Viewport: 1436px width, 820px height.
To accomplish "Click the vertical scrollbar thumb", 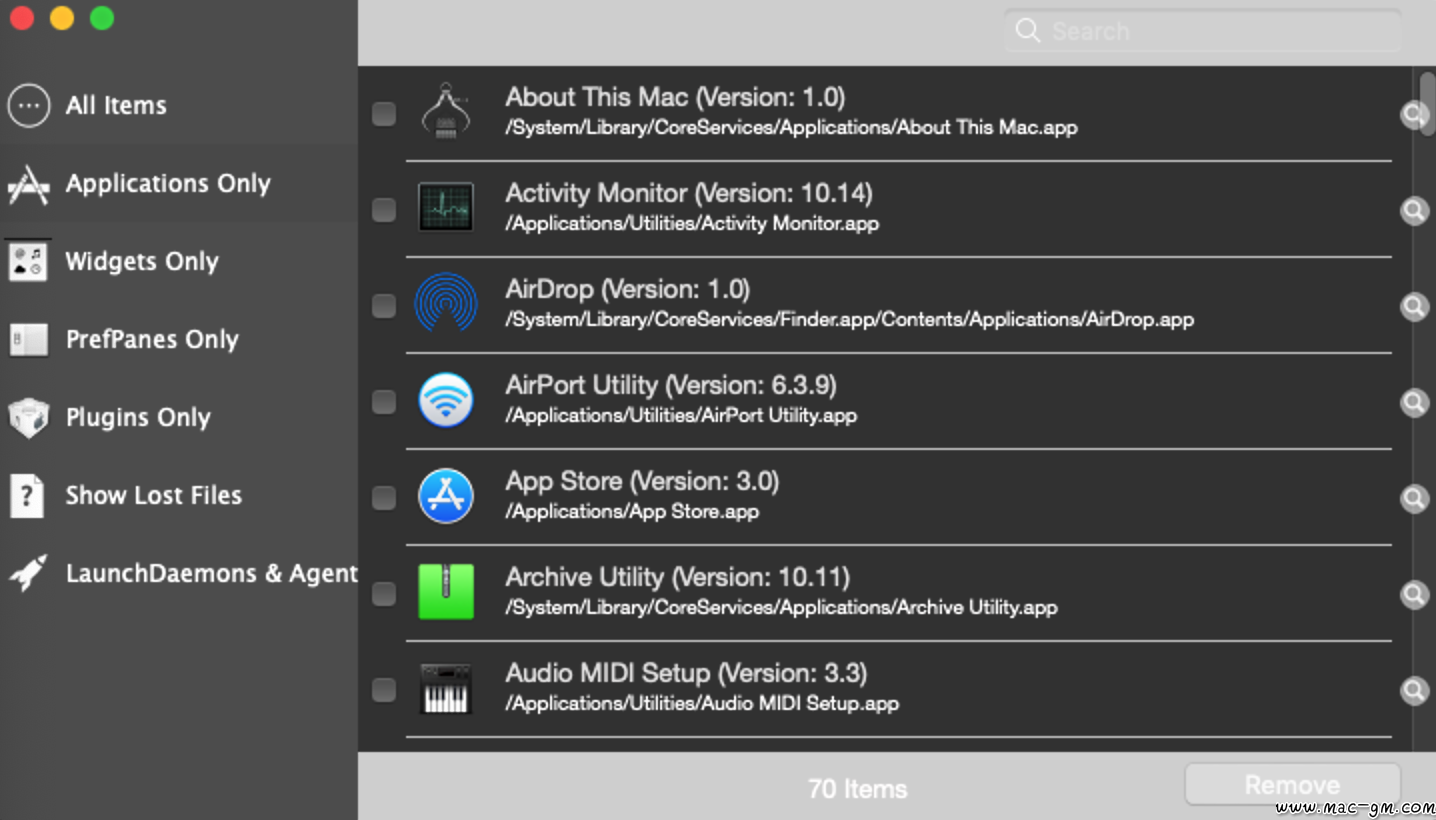I will (x=1426, y=105).
